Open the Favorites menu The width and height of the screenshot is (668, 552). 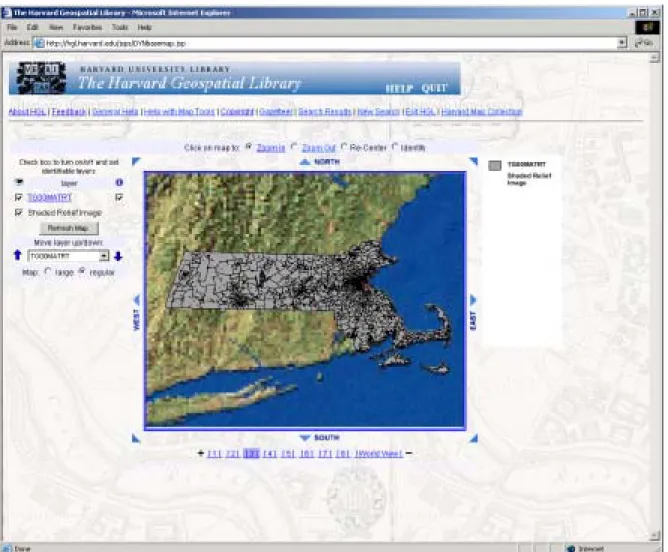point(87,27)
